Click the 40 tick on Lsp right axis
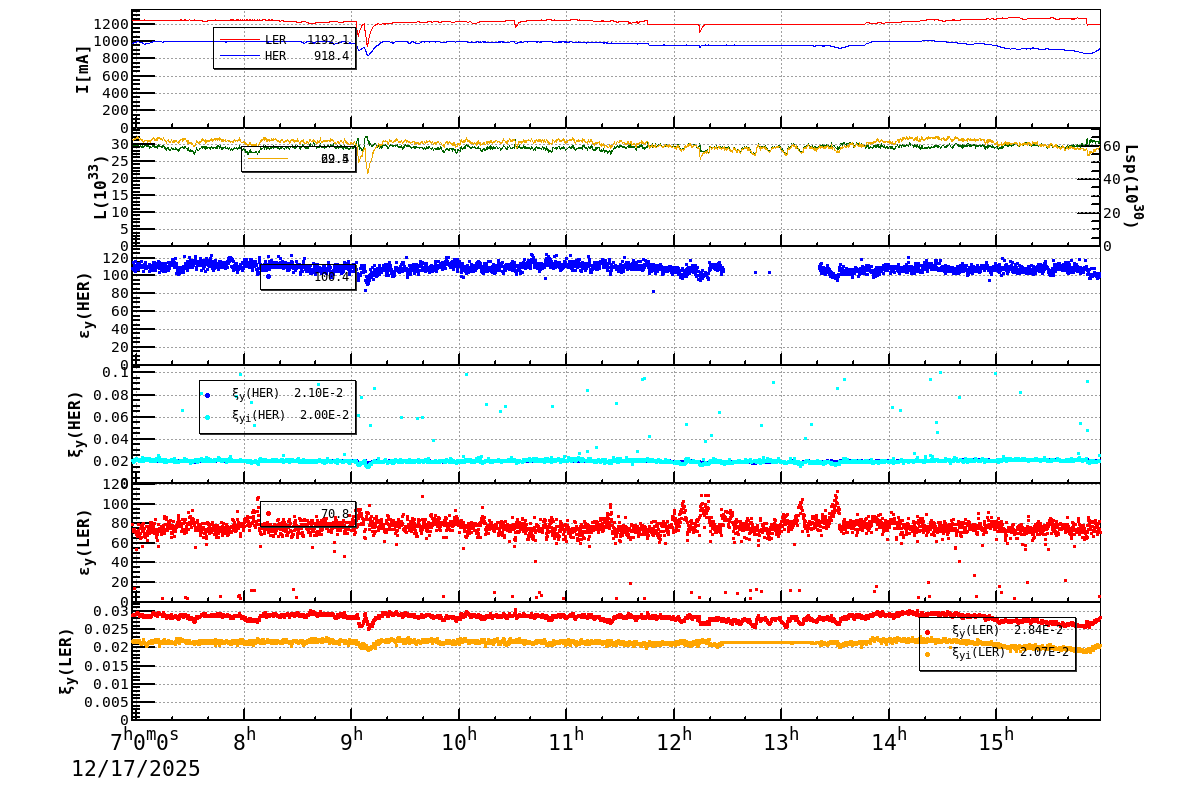 [x=1112, y=179]
